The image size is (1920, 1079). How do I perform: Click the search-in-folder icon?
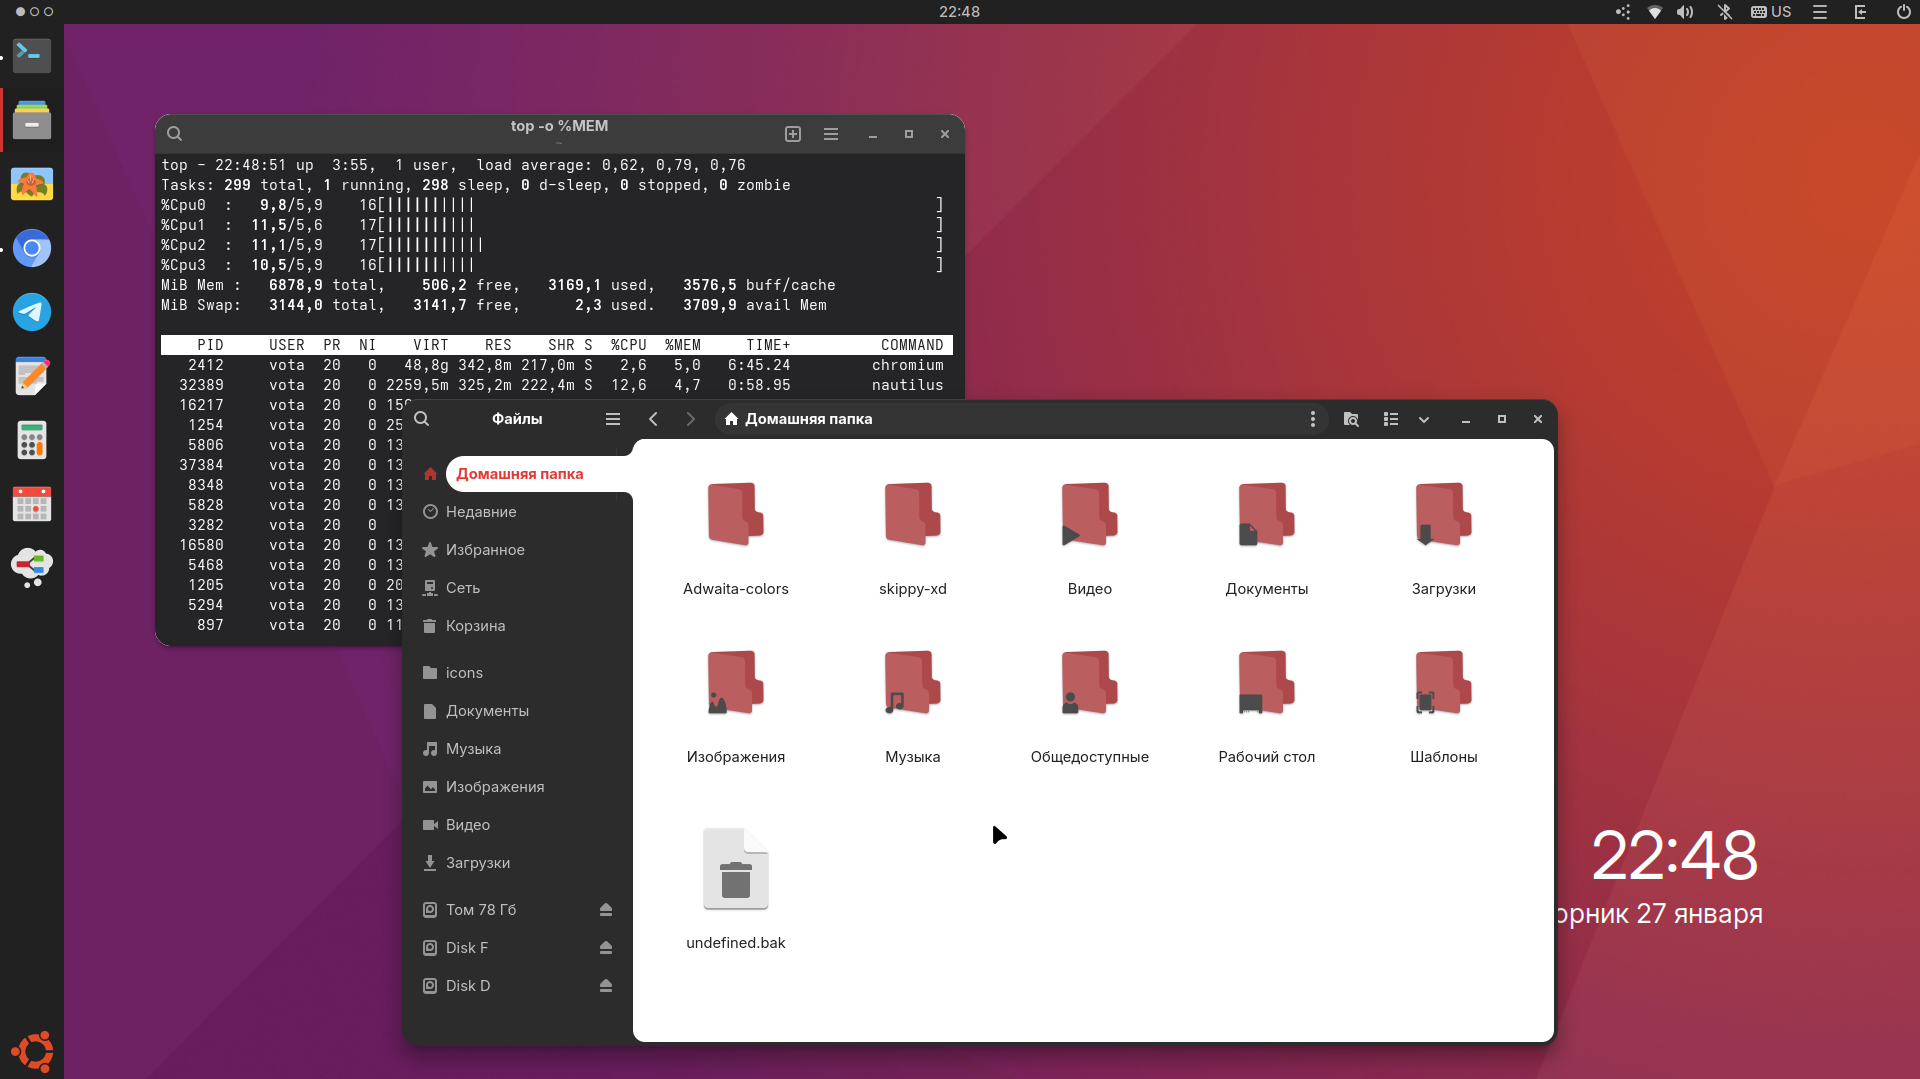tap(1351, 419)
